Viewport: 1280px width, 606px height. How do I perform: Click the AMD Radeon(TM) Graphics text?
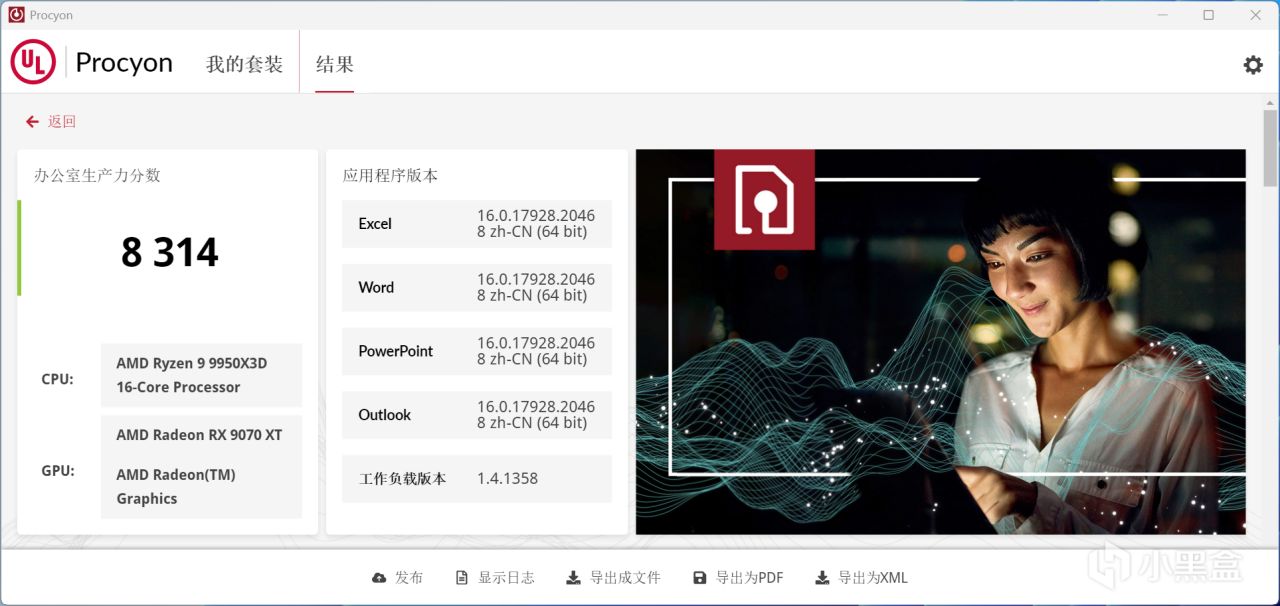click(176, 487)
